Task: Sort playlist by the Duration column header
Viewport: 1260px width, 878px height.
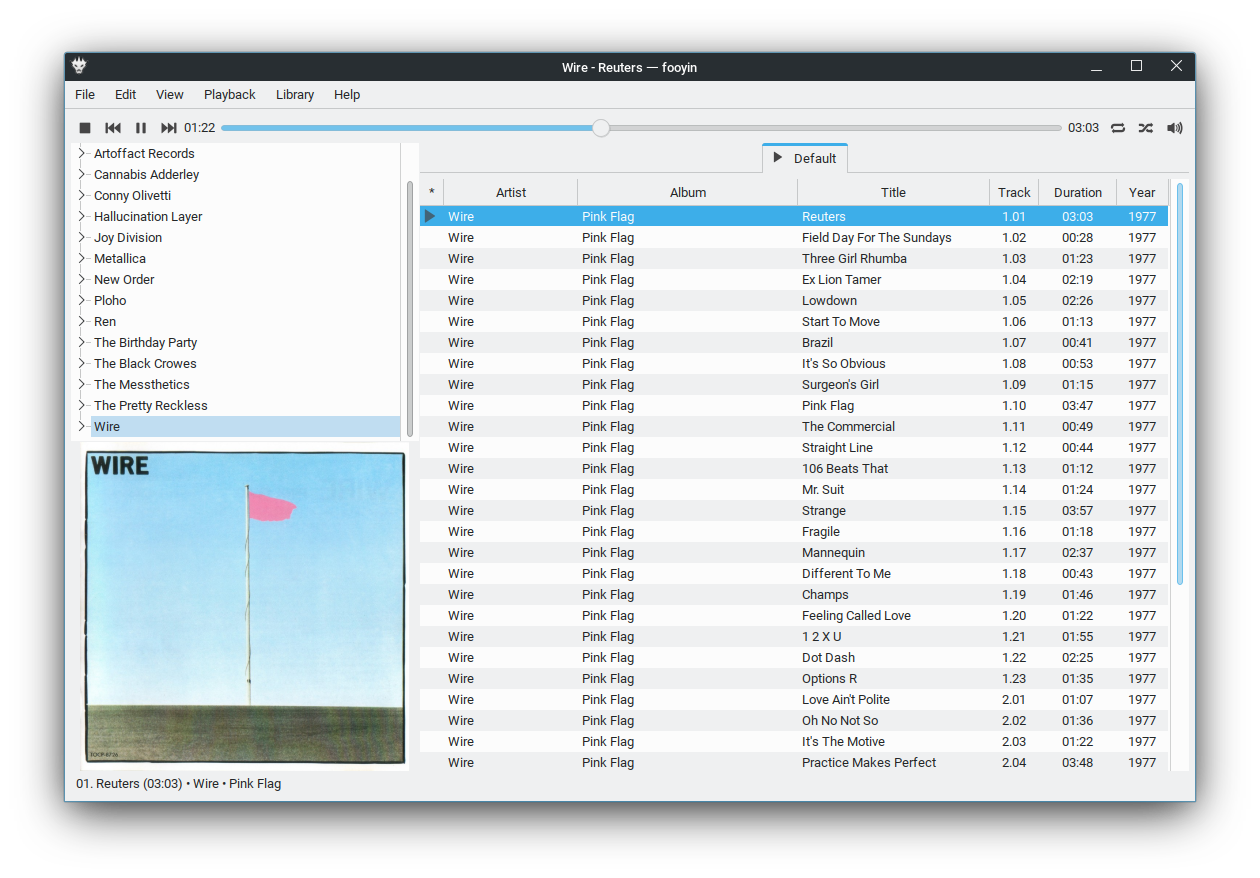Action: (x=1077, y=193)
